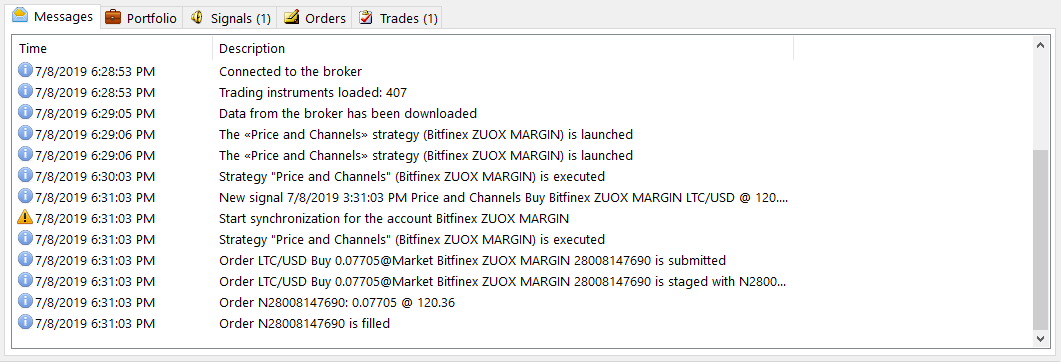Viewport: 1061px width, 362px height.
Task: Click info icon on Order N28008147690 is filled row
Action: click(x=25, y=323)
